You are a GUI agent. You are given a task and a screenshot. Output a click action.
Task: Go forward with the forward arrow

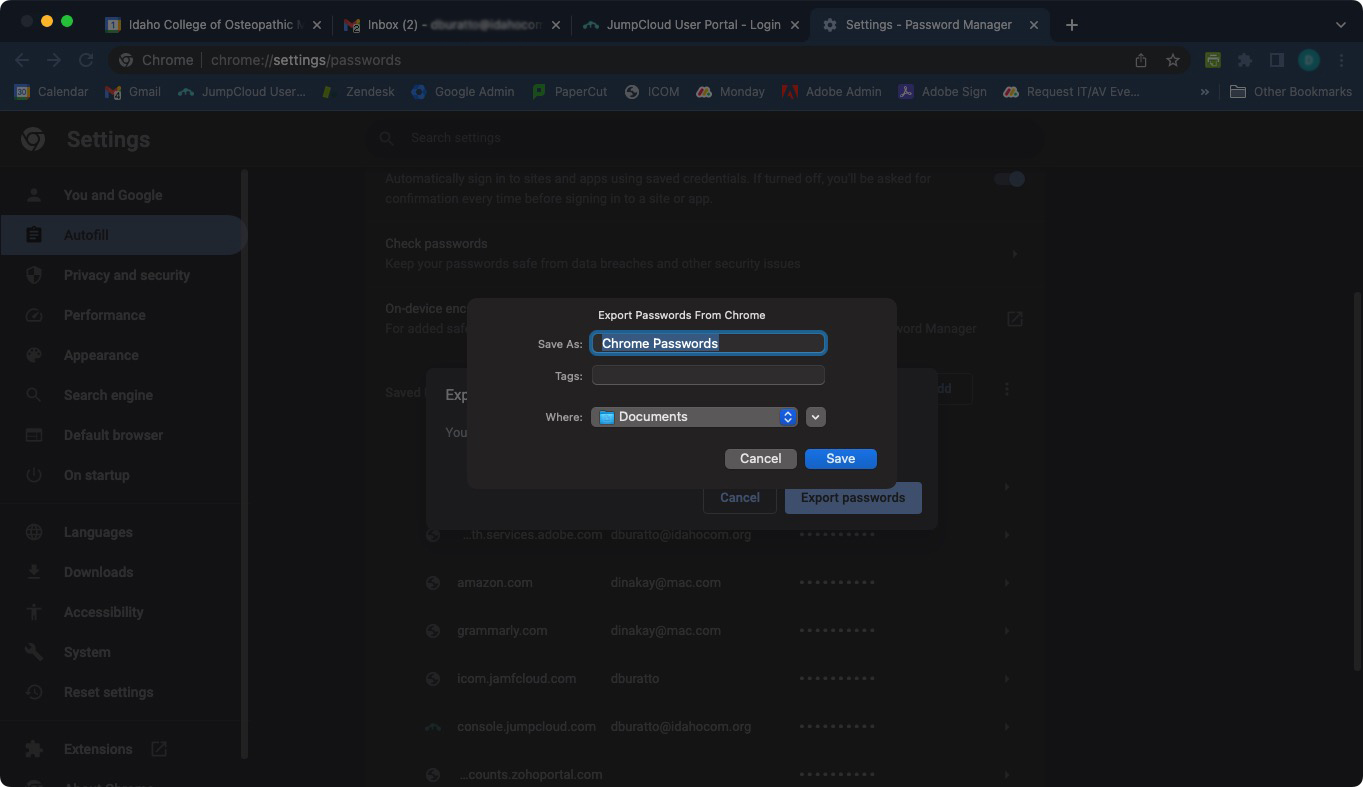coord(54,60)
